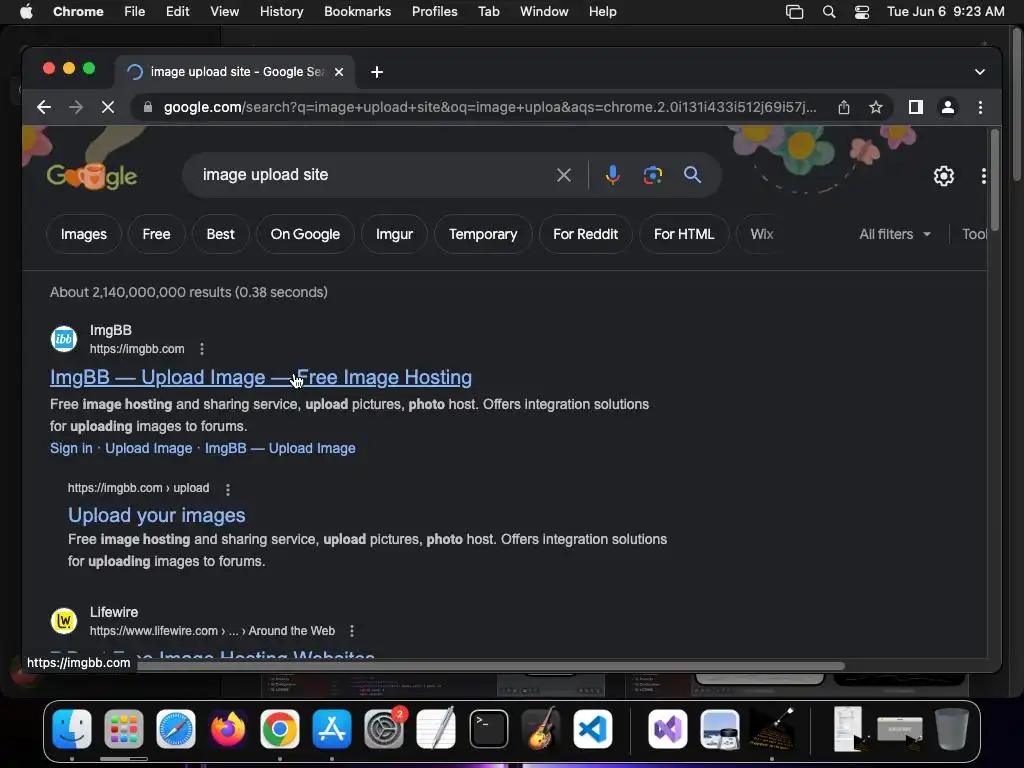
Task: Click the https://imgbb.com URL text
Action: [x=137, y=349]
